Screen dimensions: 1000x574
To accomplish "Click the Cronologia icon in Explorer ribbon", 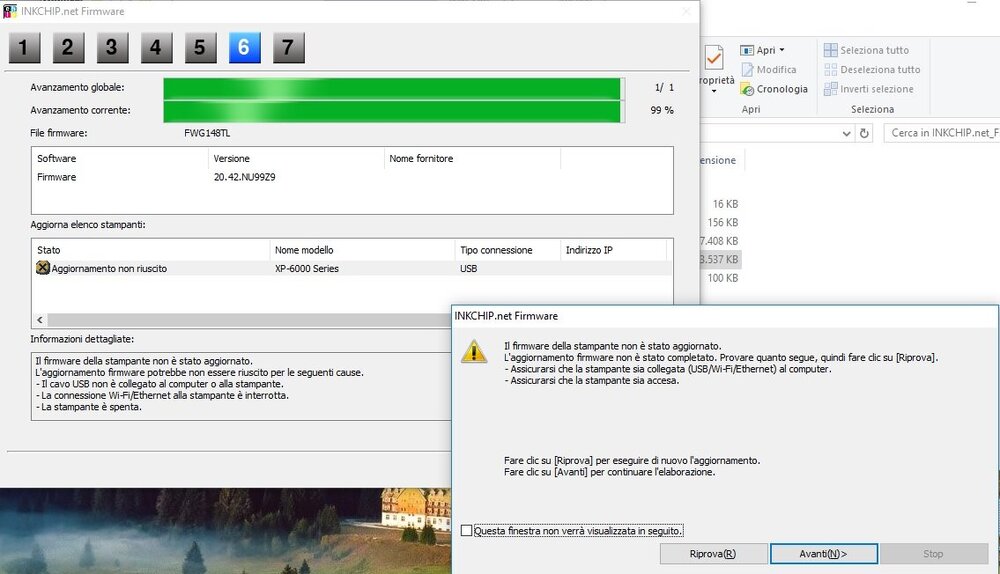I will (747, 89).
